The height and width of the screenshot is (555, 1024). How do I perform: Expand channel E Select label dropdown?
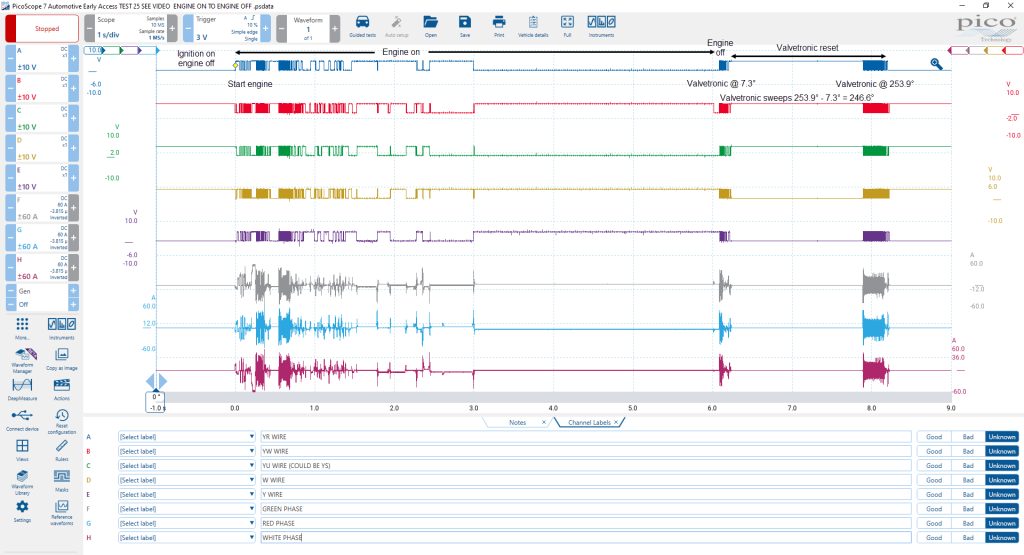[187, 494]
